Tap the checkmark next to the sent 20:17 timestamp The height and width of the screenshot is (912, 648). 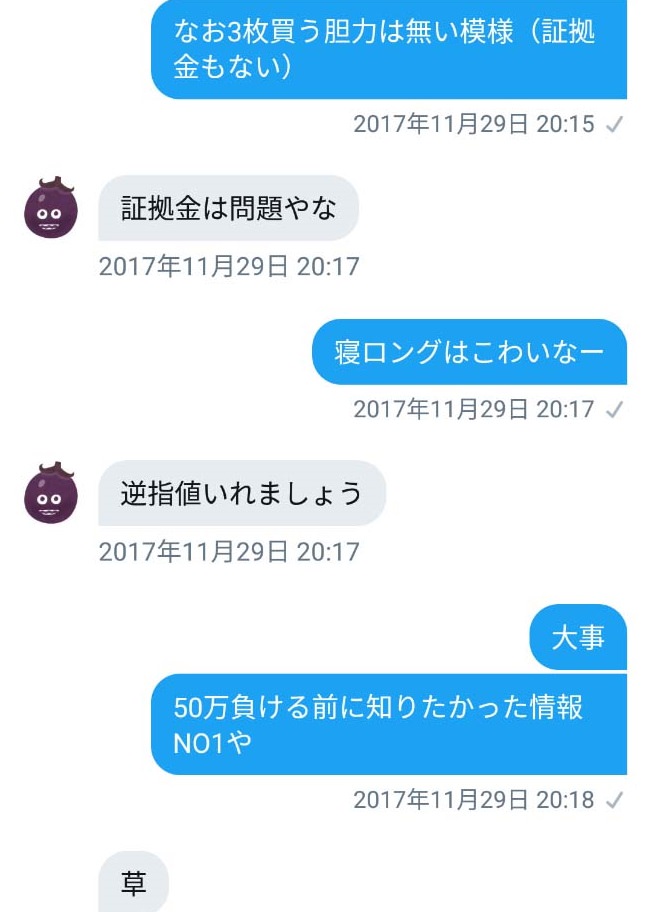[614, 409]
